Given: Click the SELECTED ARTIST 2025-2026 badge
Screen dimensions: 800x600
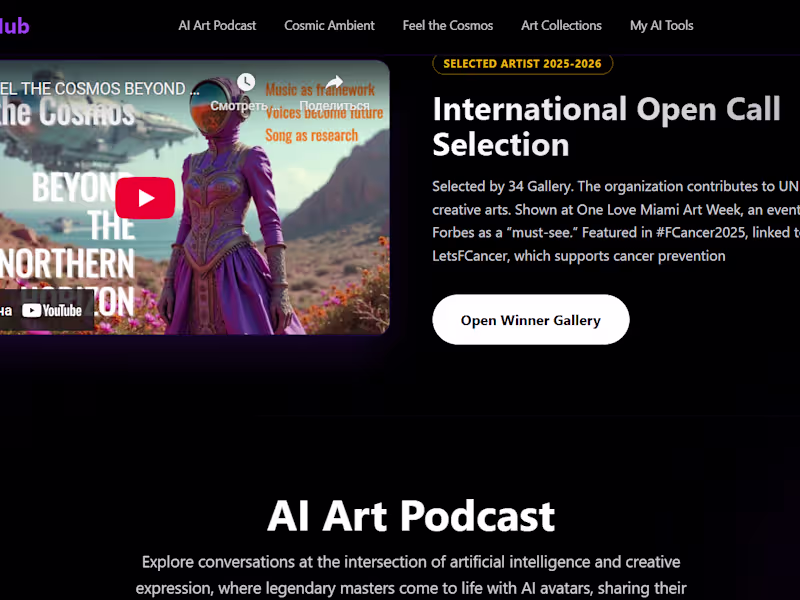Looking at the screenshot, I should point(522,64).
